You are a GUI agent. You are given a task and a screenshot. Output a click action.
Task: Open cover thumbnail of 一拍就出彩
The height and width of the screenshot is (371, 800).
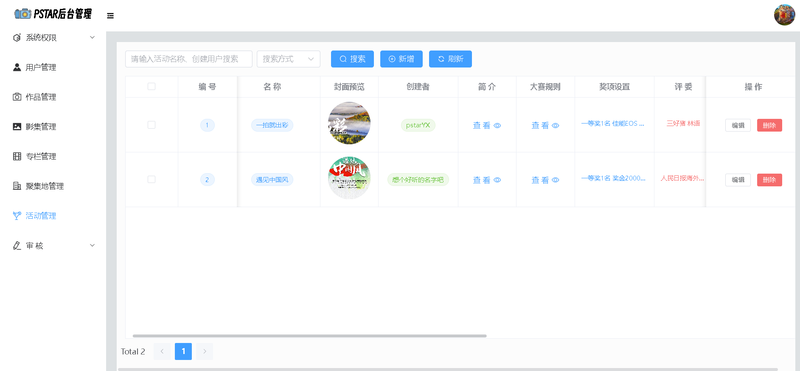349,123
